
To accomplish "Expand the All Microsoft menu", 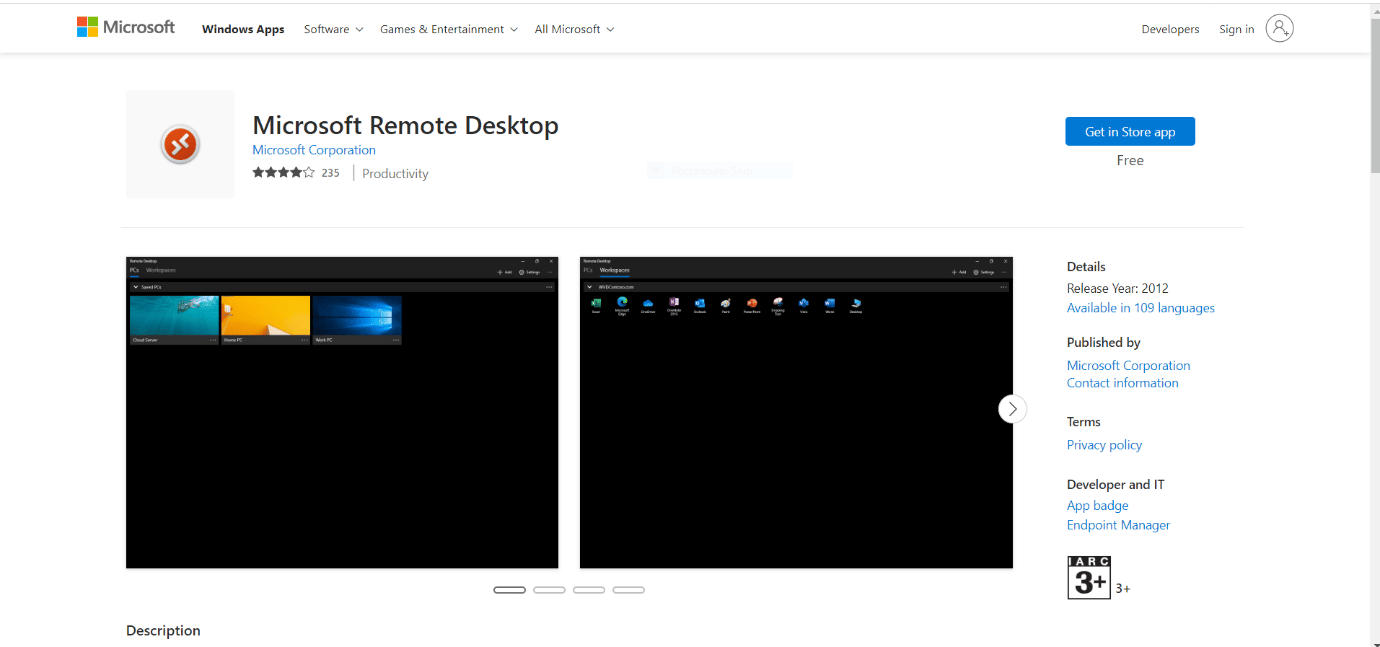I will click(574, 29).
